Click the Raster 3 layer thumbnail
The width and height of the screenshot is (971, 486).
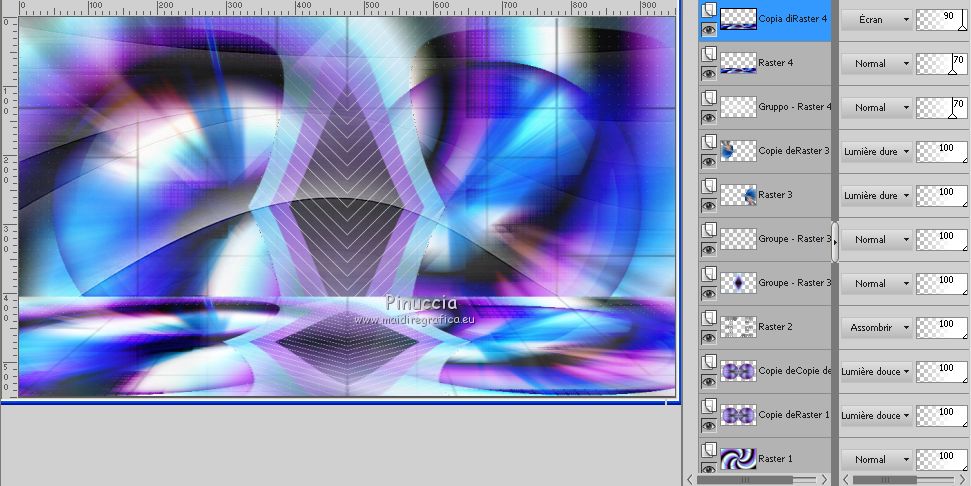(738, 195)
